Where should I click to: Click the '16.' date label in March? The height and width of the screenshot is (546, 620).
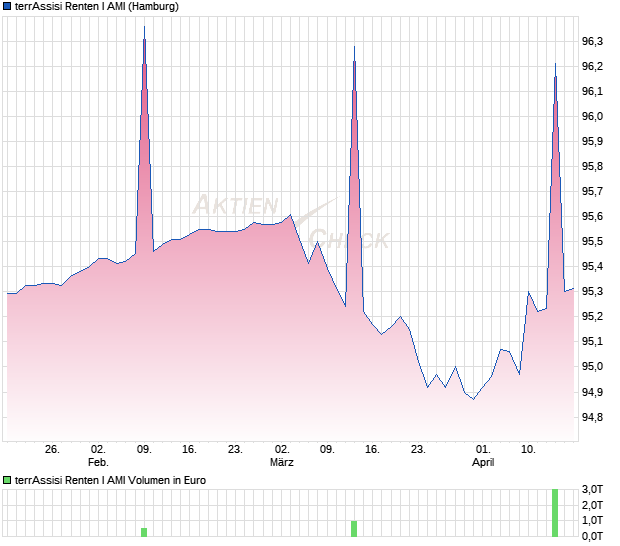coord(372,450)
